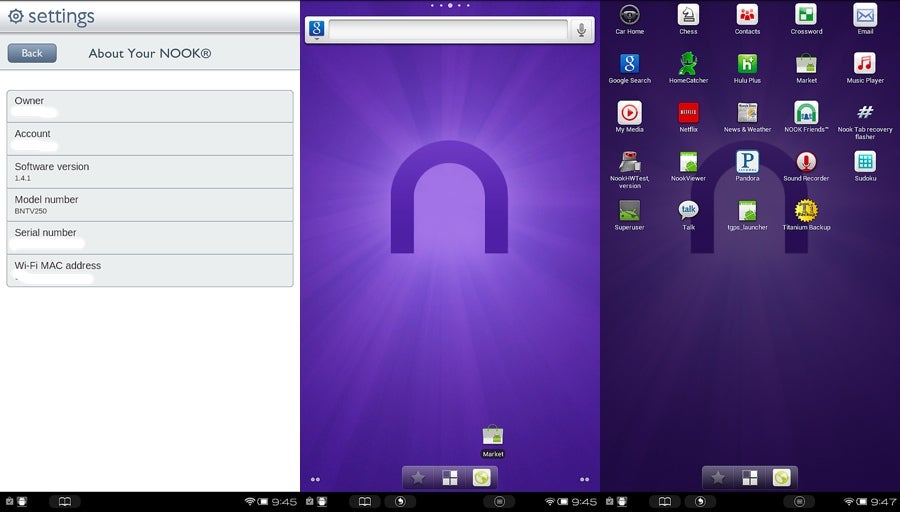
Task: Tap the menu button in Market home screen status bar
Action: tap(499, 502)
